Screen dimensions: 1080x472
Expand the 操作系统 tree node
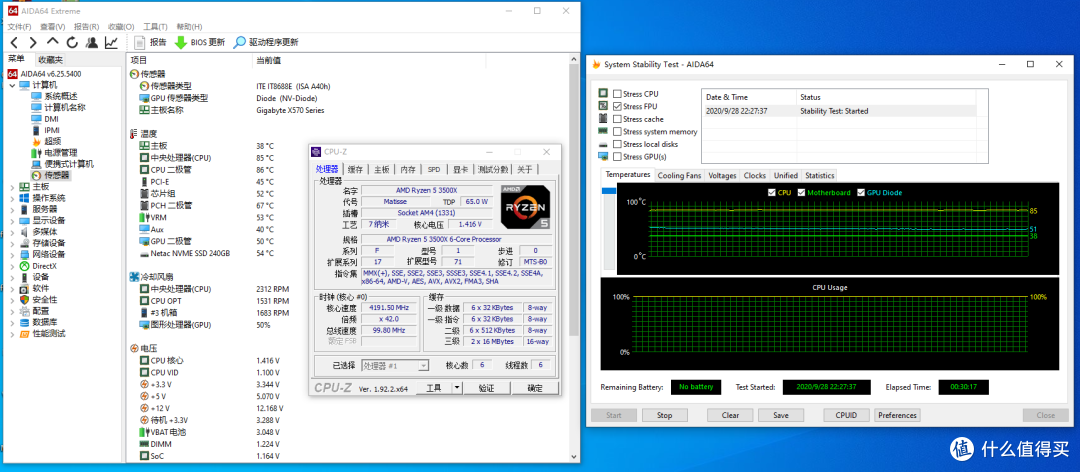(12, 198)
